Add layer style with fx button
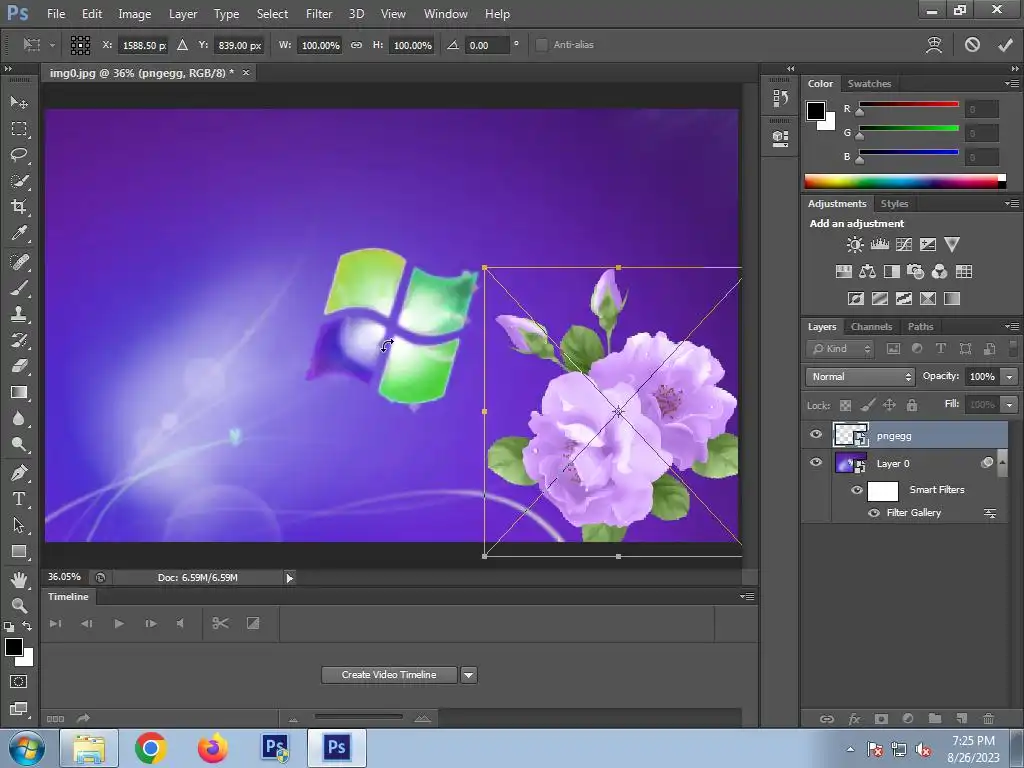The image size is (1024, 768). [854, 719]
